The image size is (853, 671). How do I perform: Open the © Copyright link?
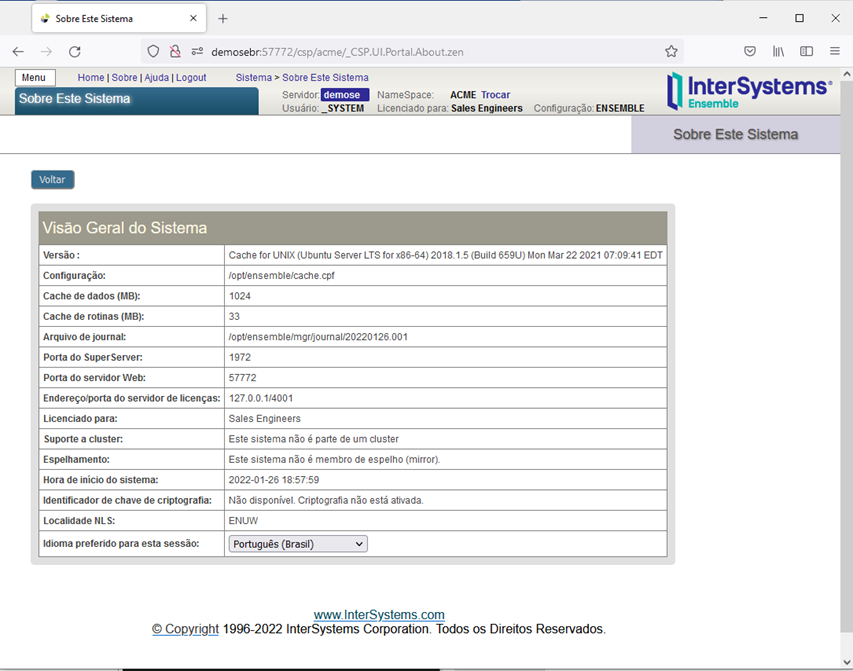coord(186,629)
